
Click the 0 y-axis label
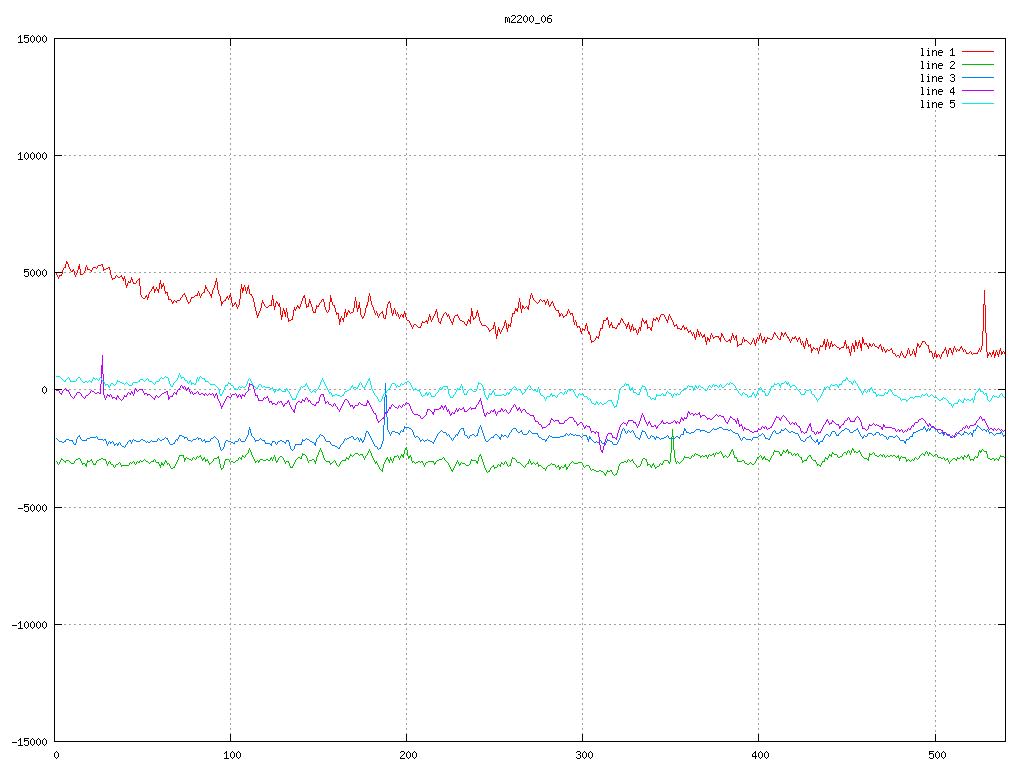click(x=44, y=391)
